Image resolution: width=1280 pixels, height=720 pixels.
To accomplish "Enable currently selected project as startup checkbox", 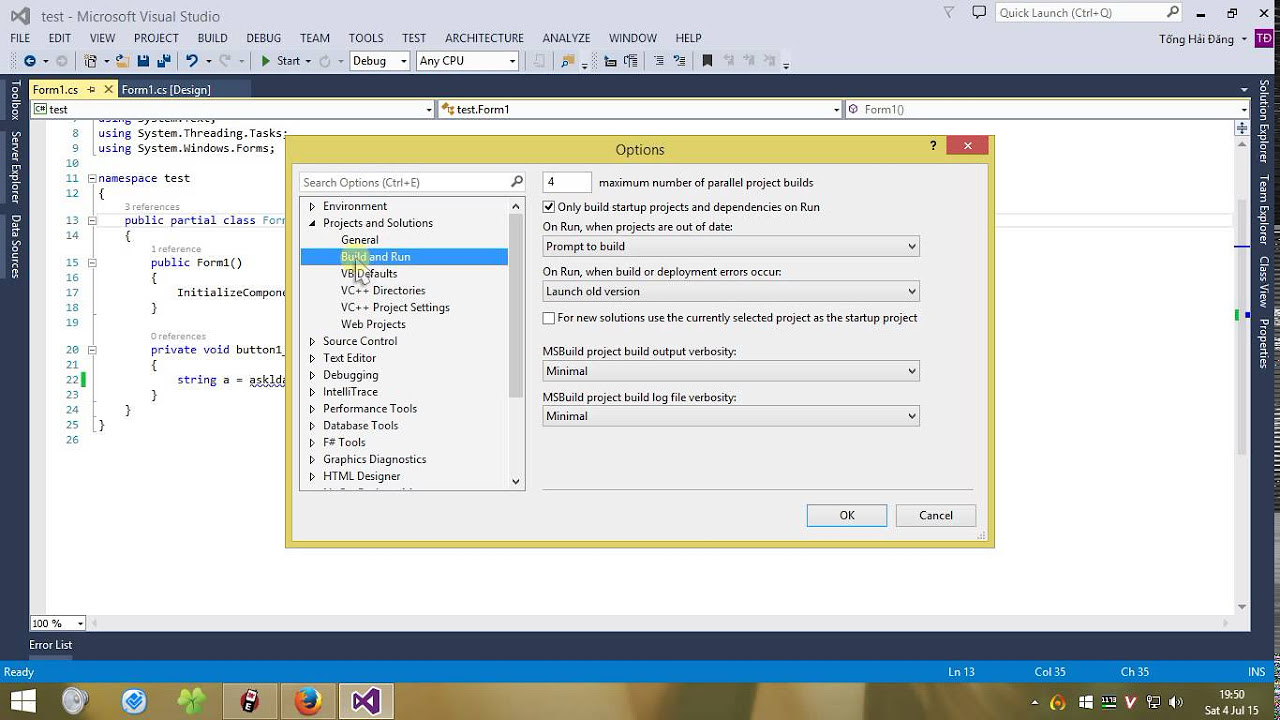I will point(548,318).
